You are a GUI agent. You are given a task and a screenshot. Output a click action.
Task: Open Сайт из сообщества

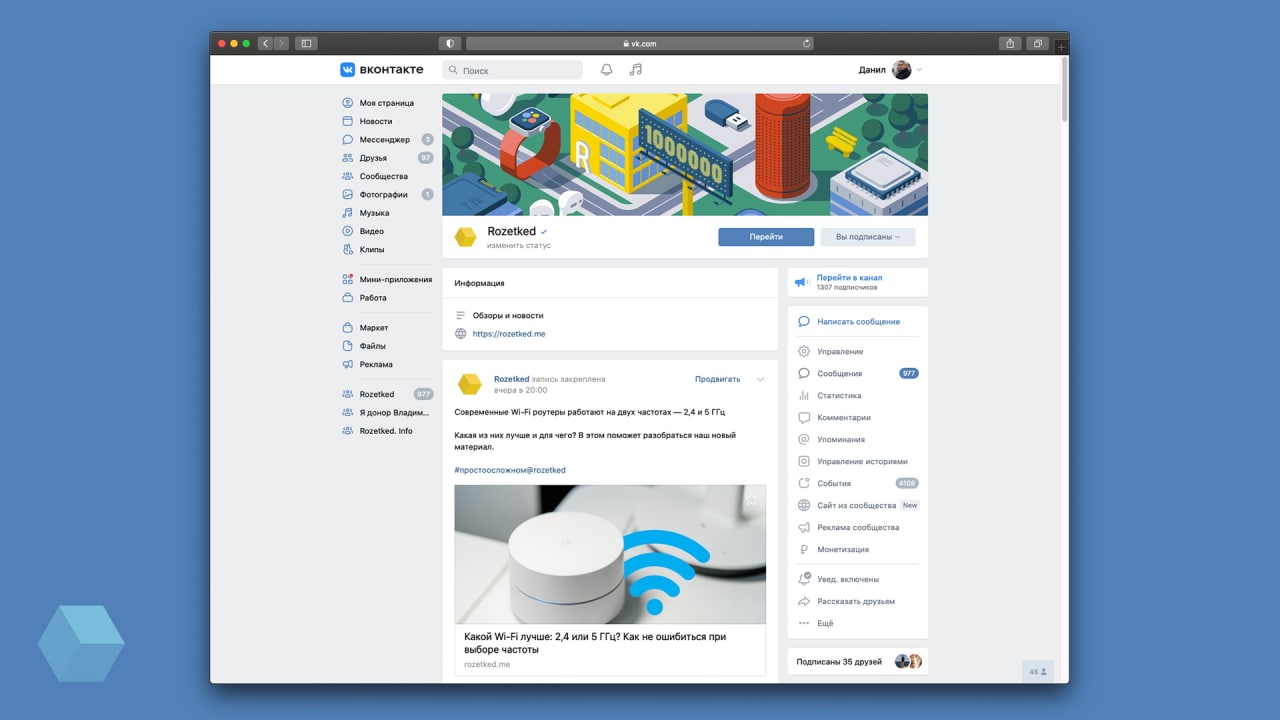[858, 506]
